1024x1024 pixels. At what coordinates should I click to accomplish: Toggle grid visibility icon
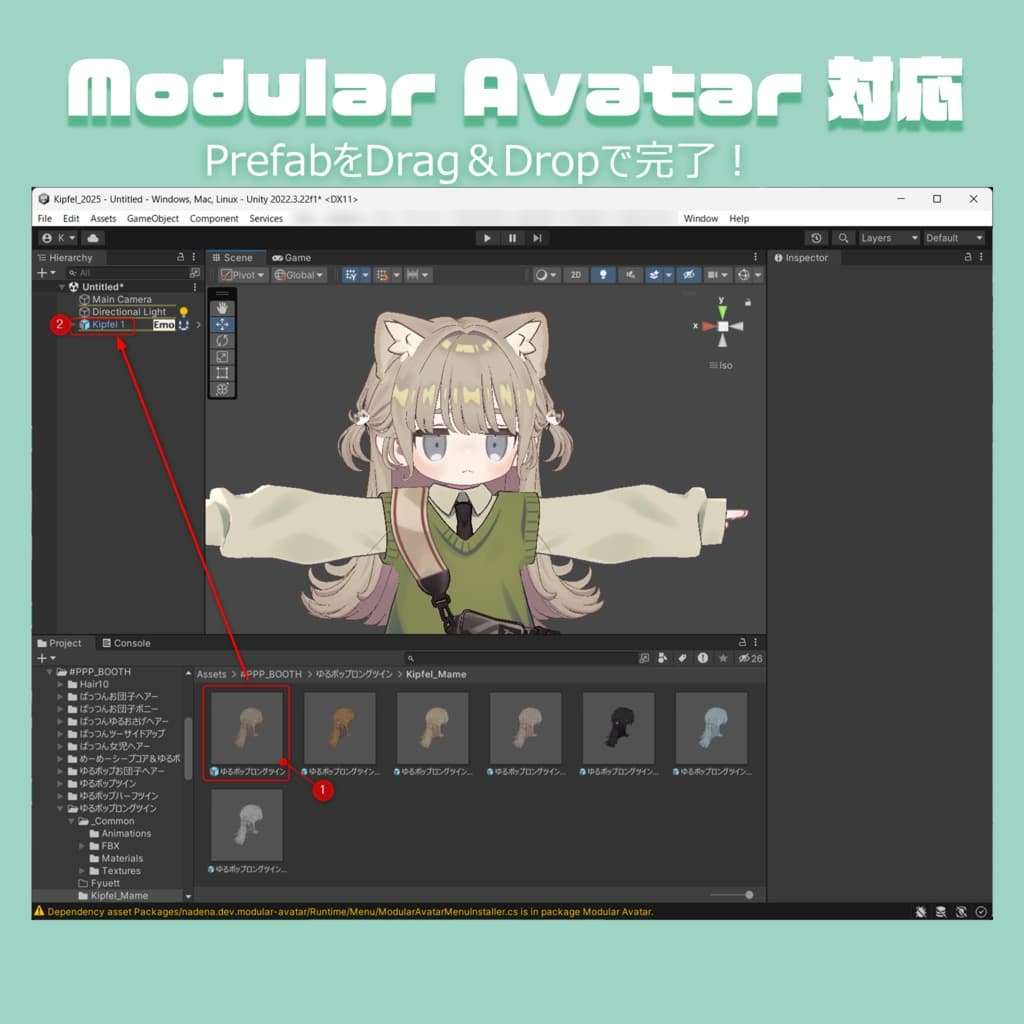click(351, 275)
